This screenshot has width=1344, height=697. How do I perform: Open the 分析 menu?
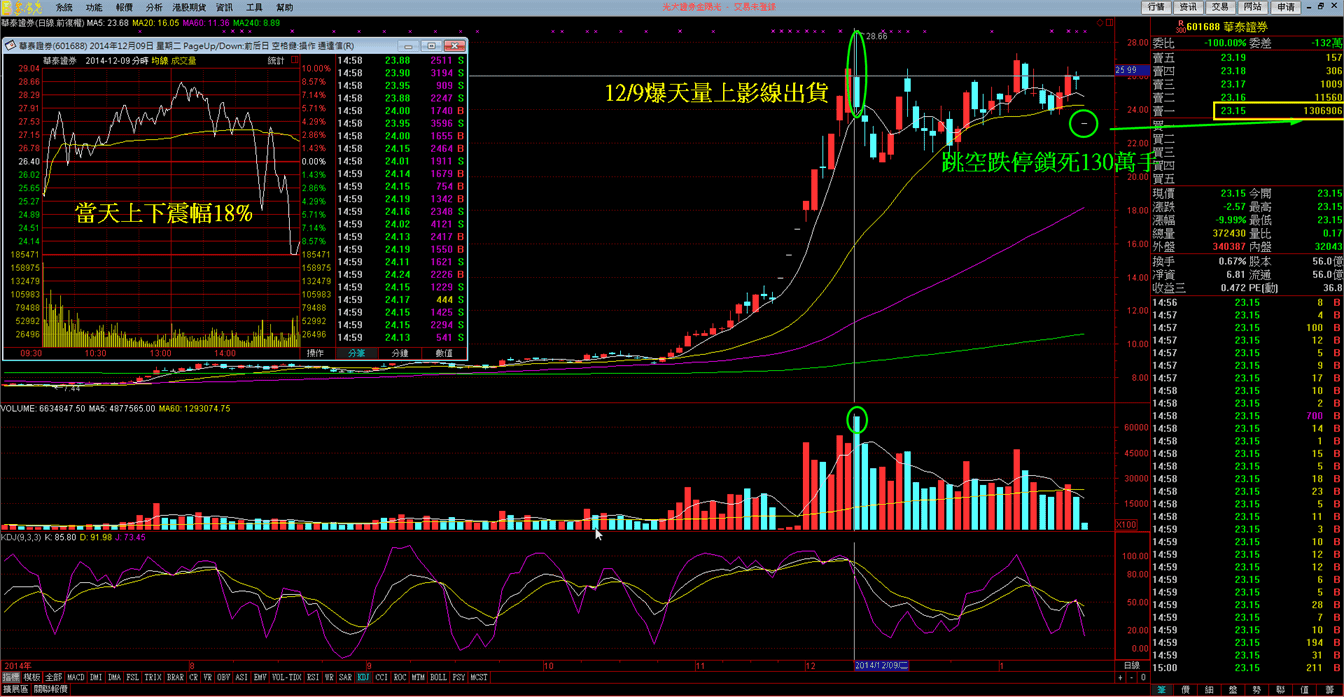tap(154, 7)
